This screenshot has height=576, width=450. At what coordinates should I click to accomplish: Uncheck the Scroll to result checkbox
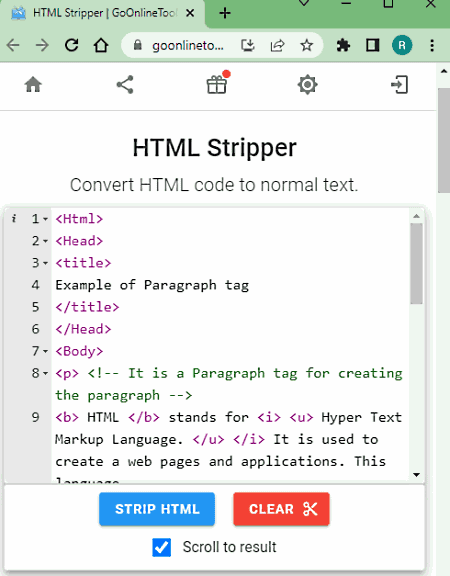click(x=162, y=547)
